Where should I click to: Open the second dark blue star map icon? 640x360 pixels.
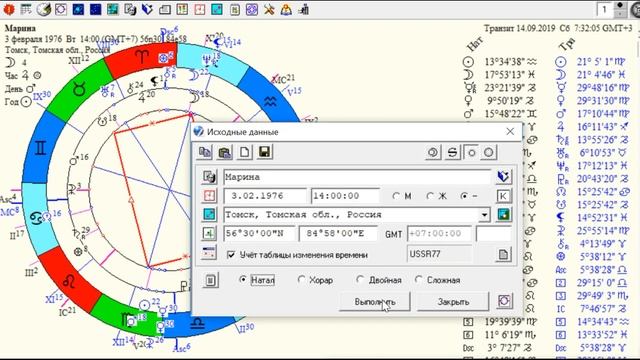click(x=96, y=9)
